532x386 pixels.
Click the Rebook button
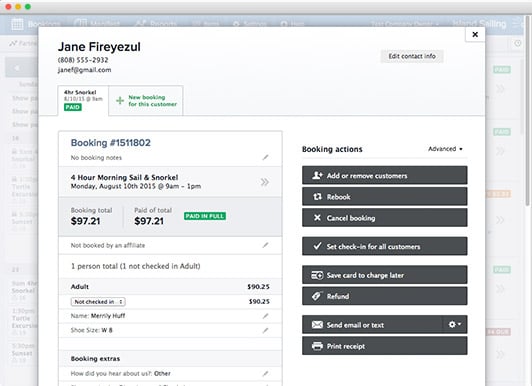coord(384,196)
